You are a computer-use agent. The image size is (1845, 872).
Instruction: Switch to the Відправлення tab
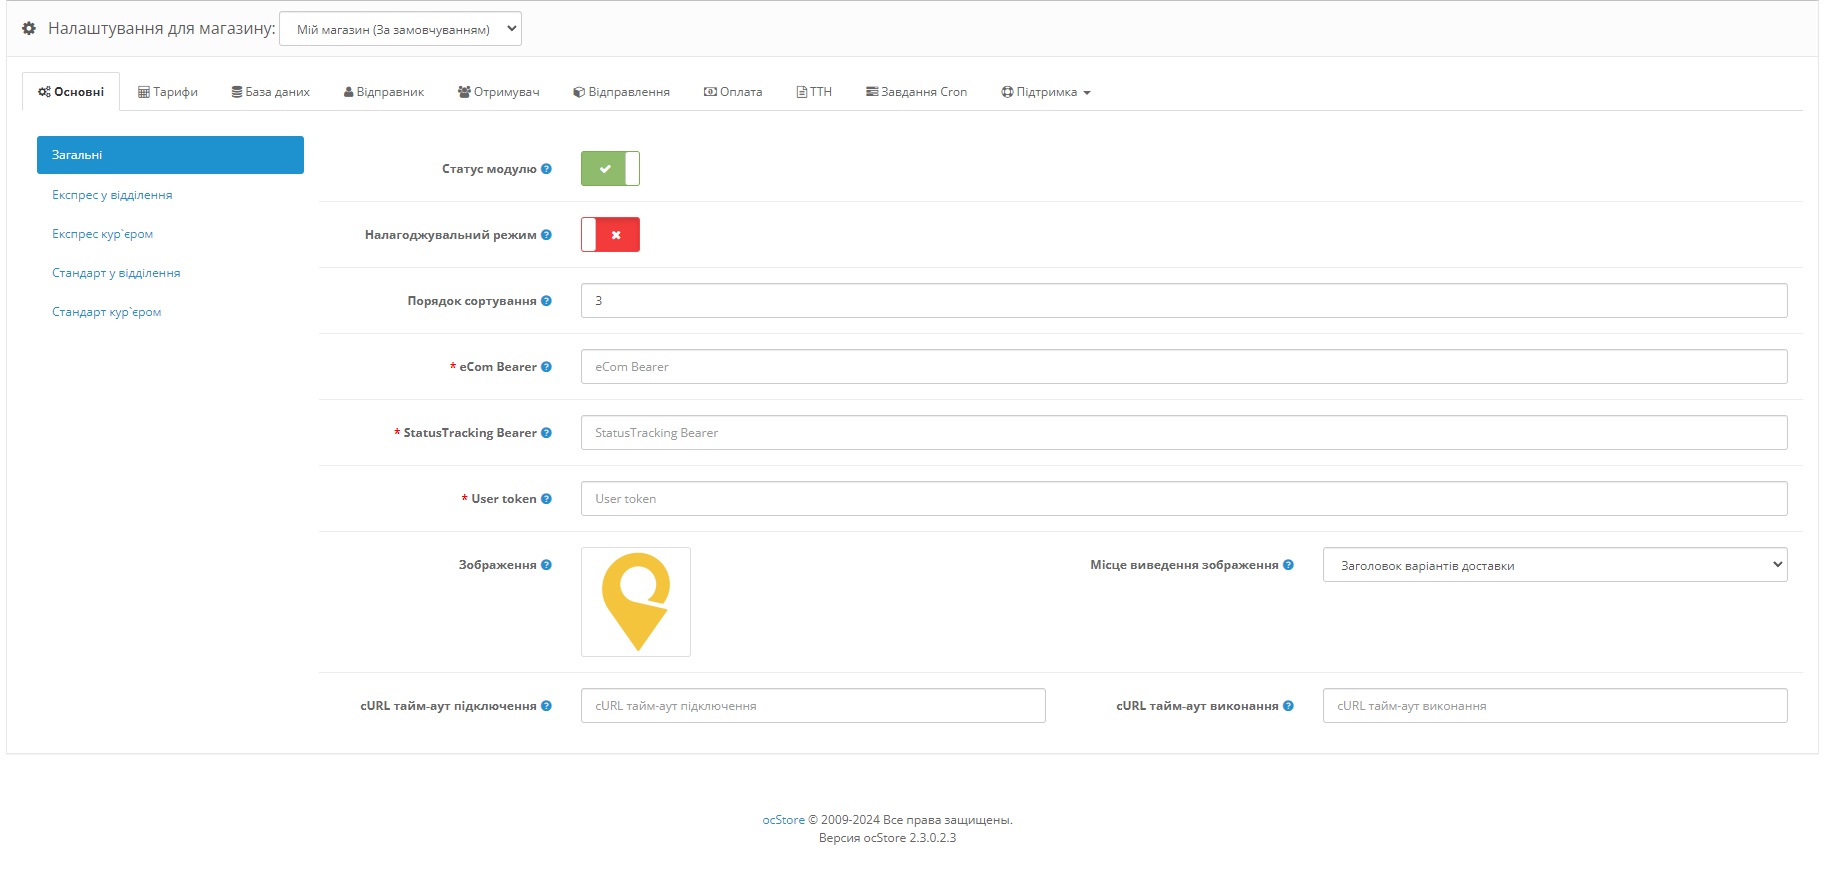coord(621,92)
